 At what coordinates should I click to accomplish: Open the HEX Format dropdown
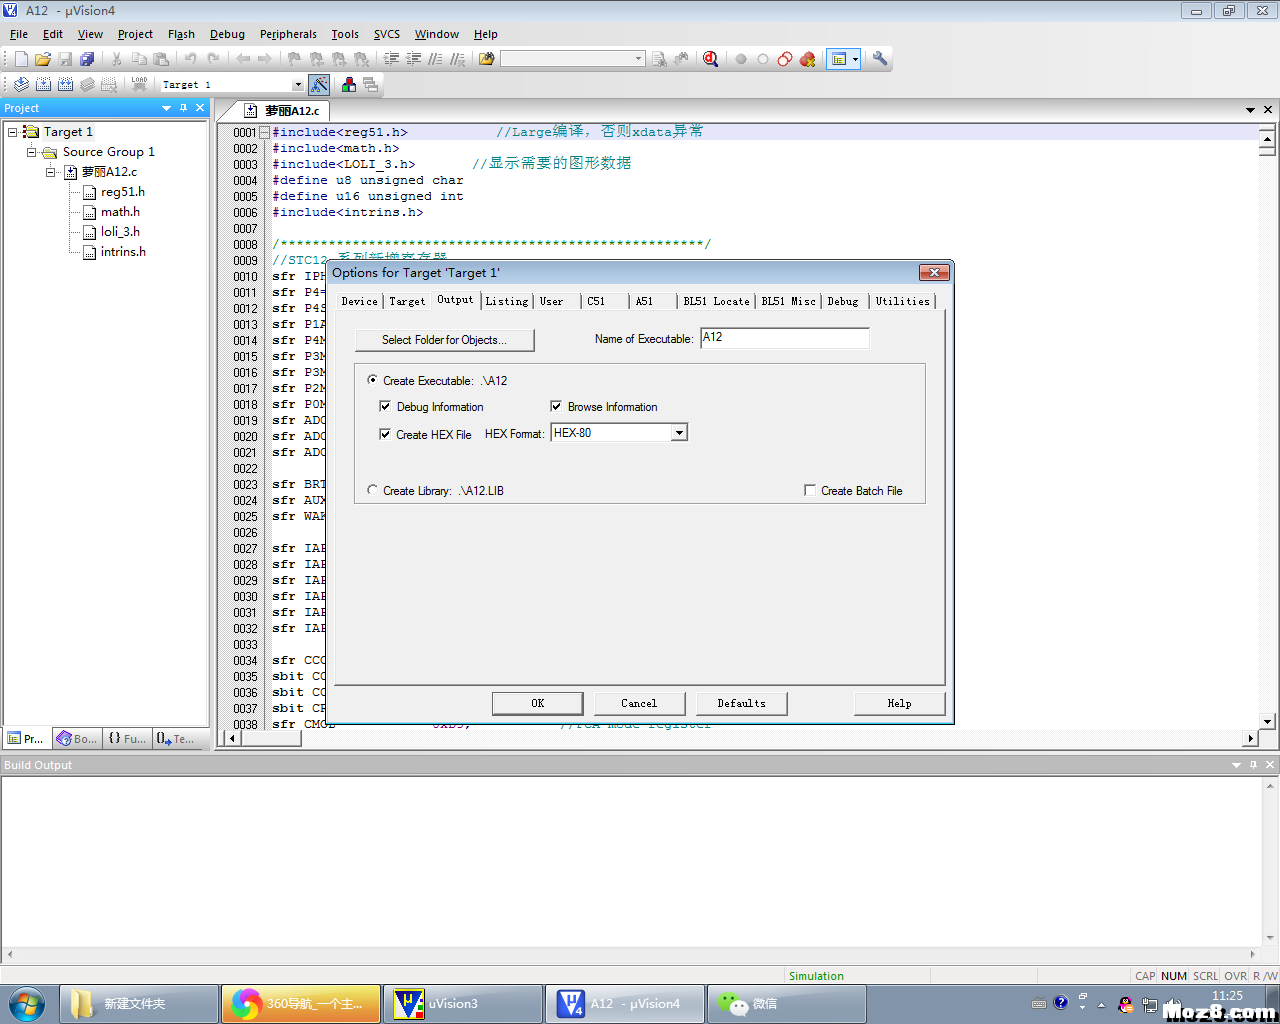point(679,433)
